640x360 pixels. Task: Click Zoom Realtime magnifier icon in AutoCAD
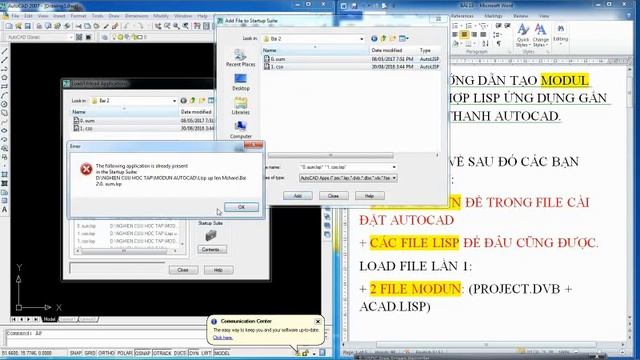(x=167, y=26)
